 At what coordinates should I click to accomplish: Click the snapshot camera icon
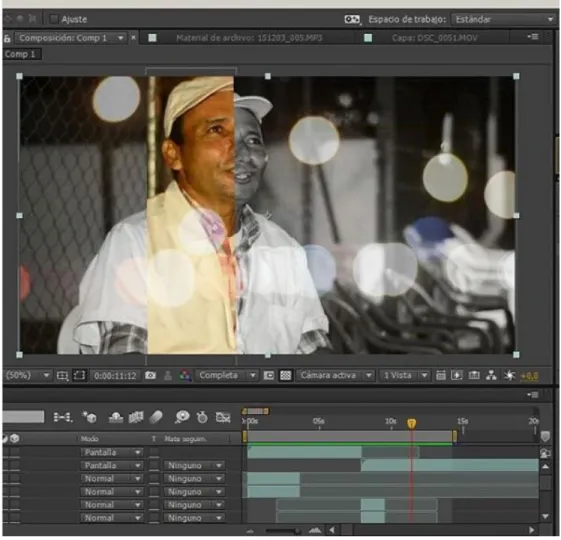pos(150,375)
